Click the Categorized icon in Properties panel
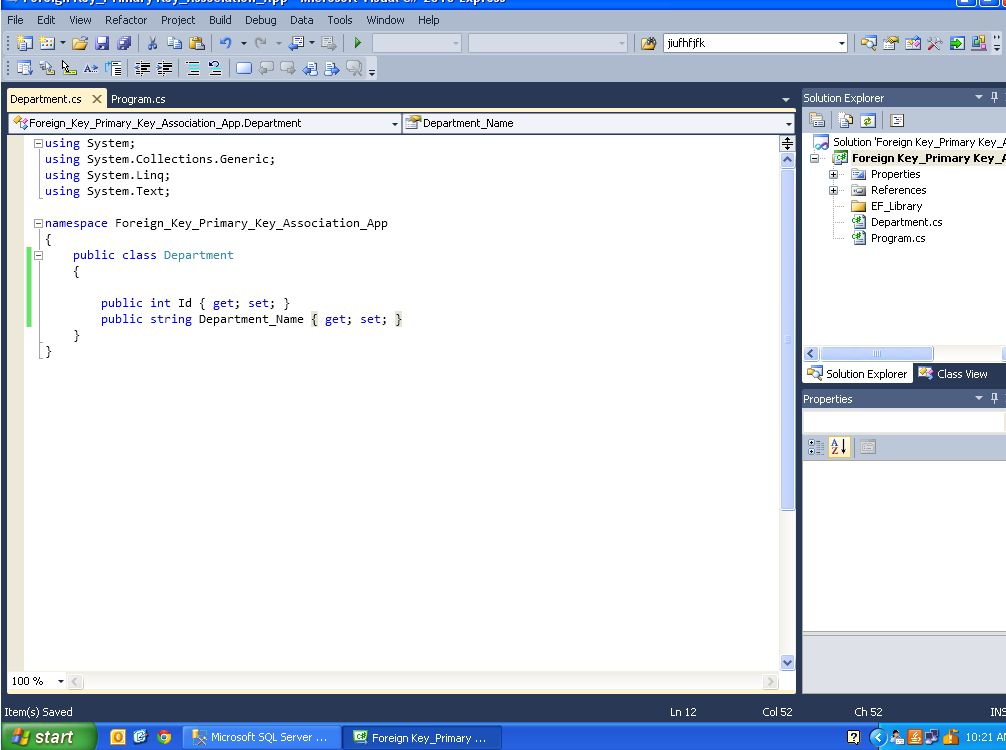 816,447
